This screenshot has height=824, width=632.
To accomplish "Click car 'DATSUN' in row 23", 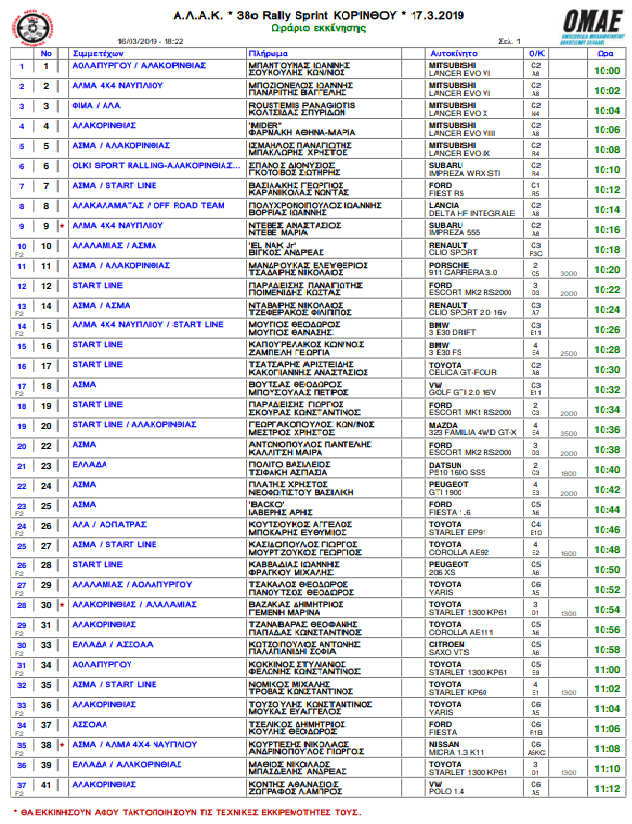I will [x=445, y=466].
